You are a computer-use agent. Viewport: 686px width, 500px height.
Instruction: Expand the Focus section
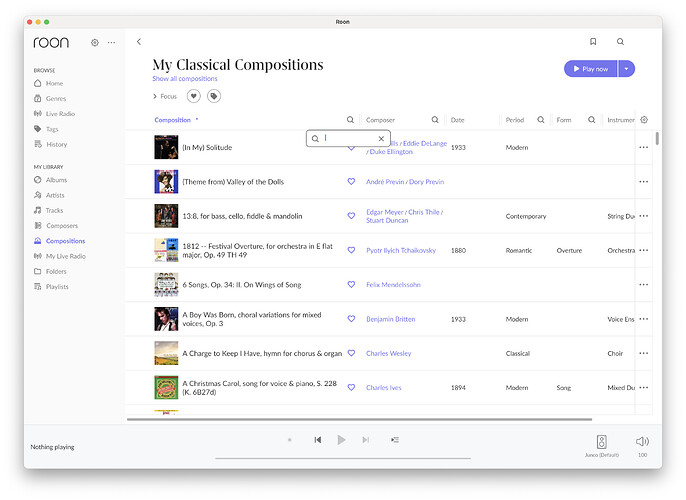(x=165, y=96)
